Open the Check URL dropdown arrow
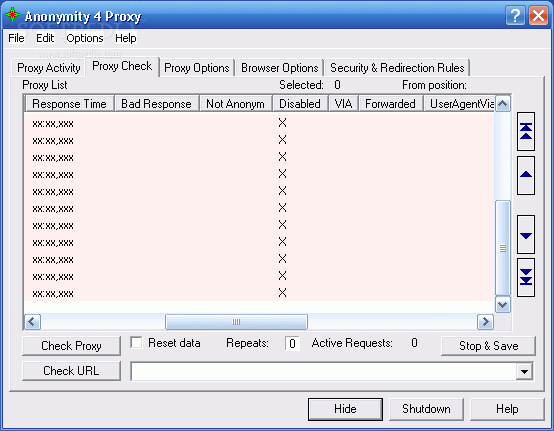The width and height of the screenshot is (554, 431). click(x=524, y=371)
